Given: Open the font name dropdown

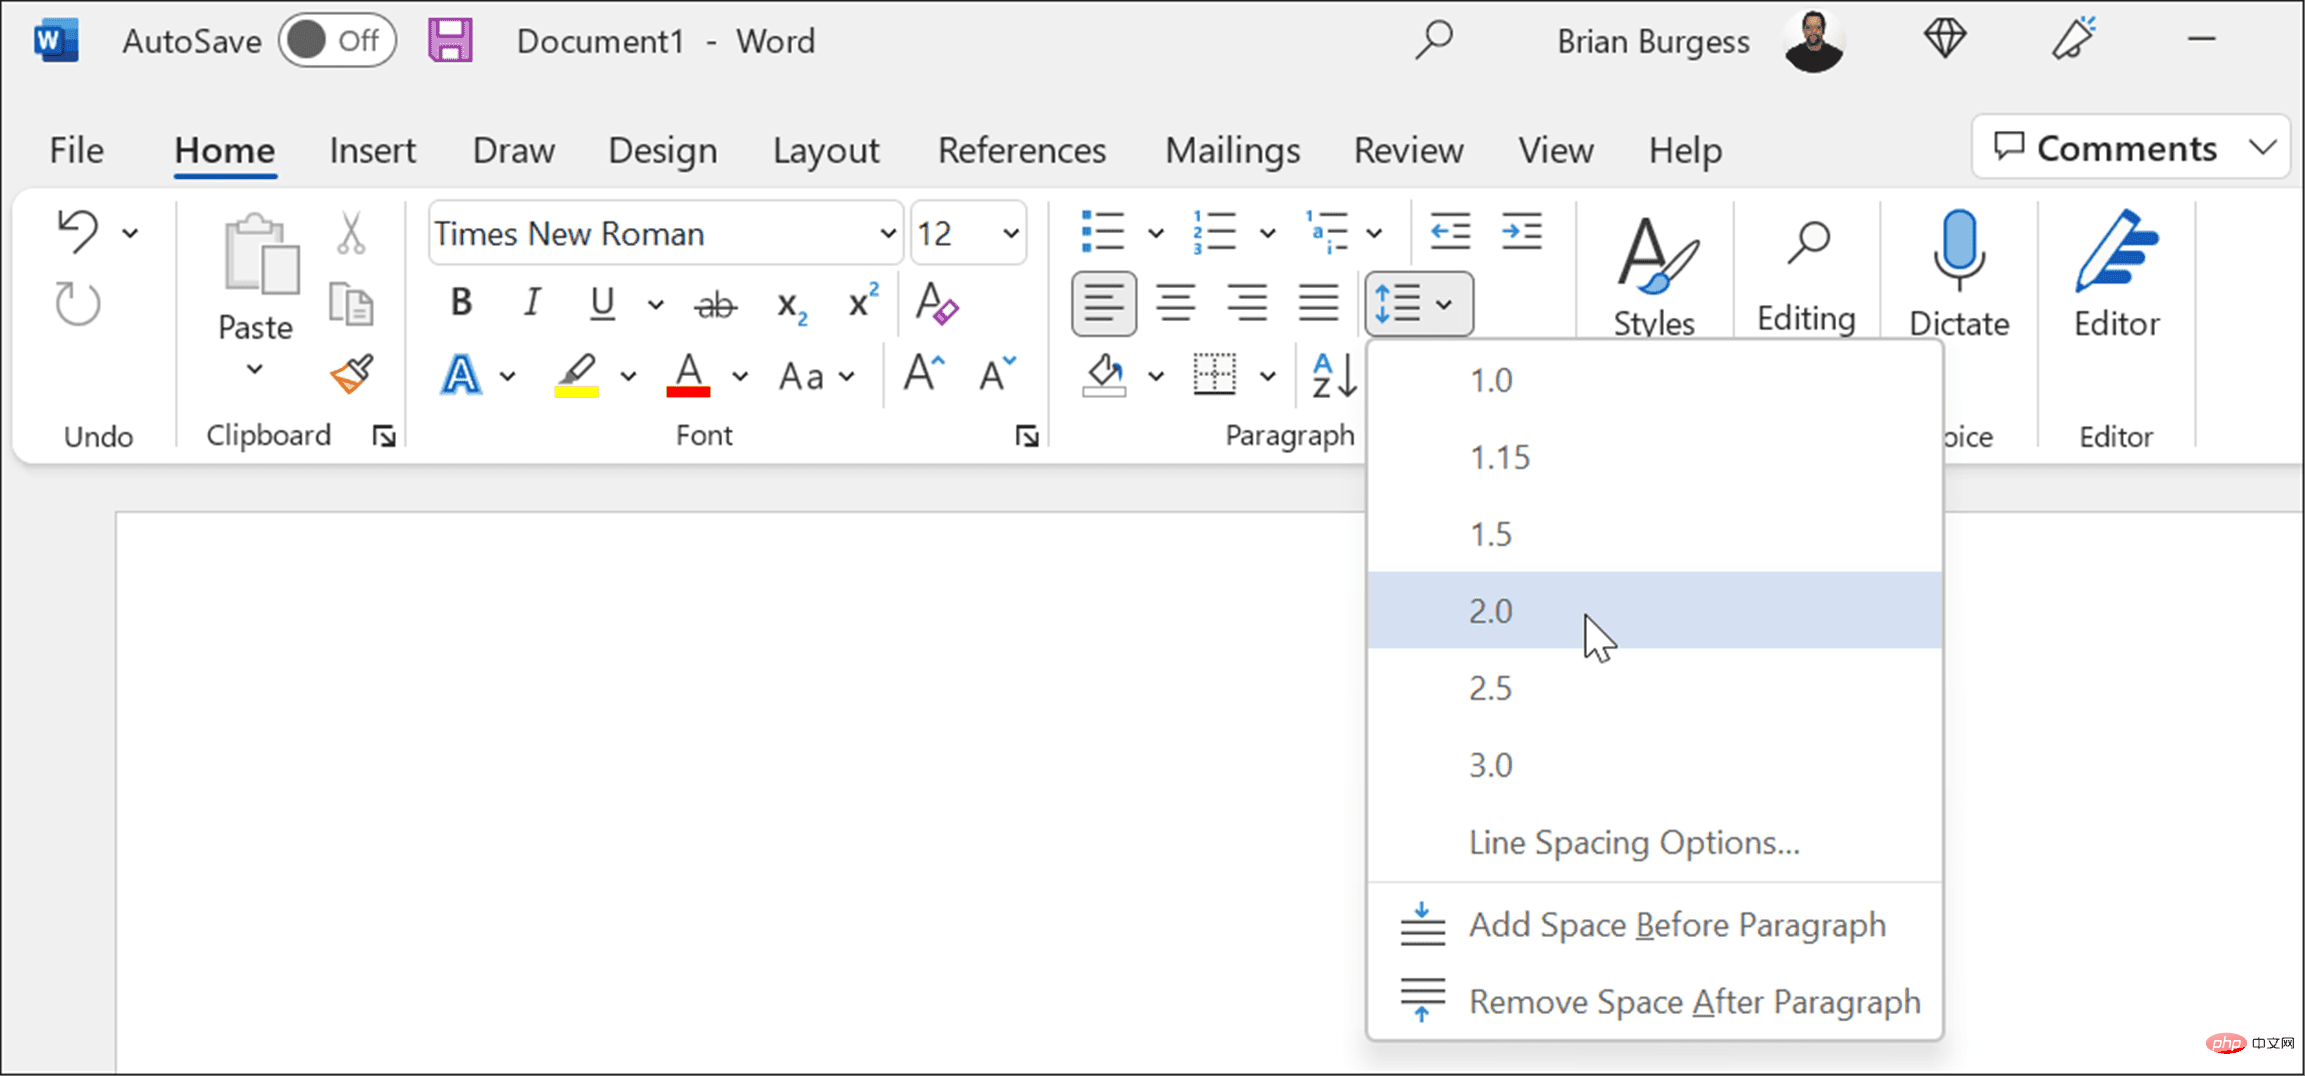Looking at the screenshot, I should click(x=886, y=232).
